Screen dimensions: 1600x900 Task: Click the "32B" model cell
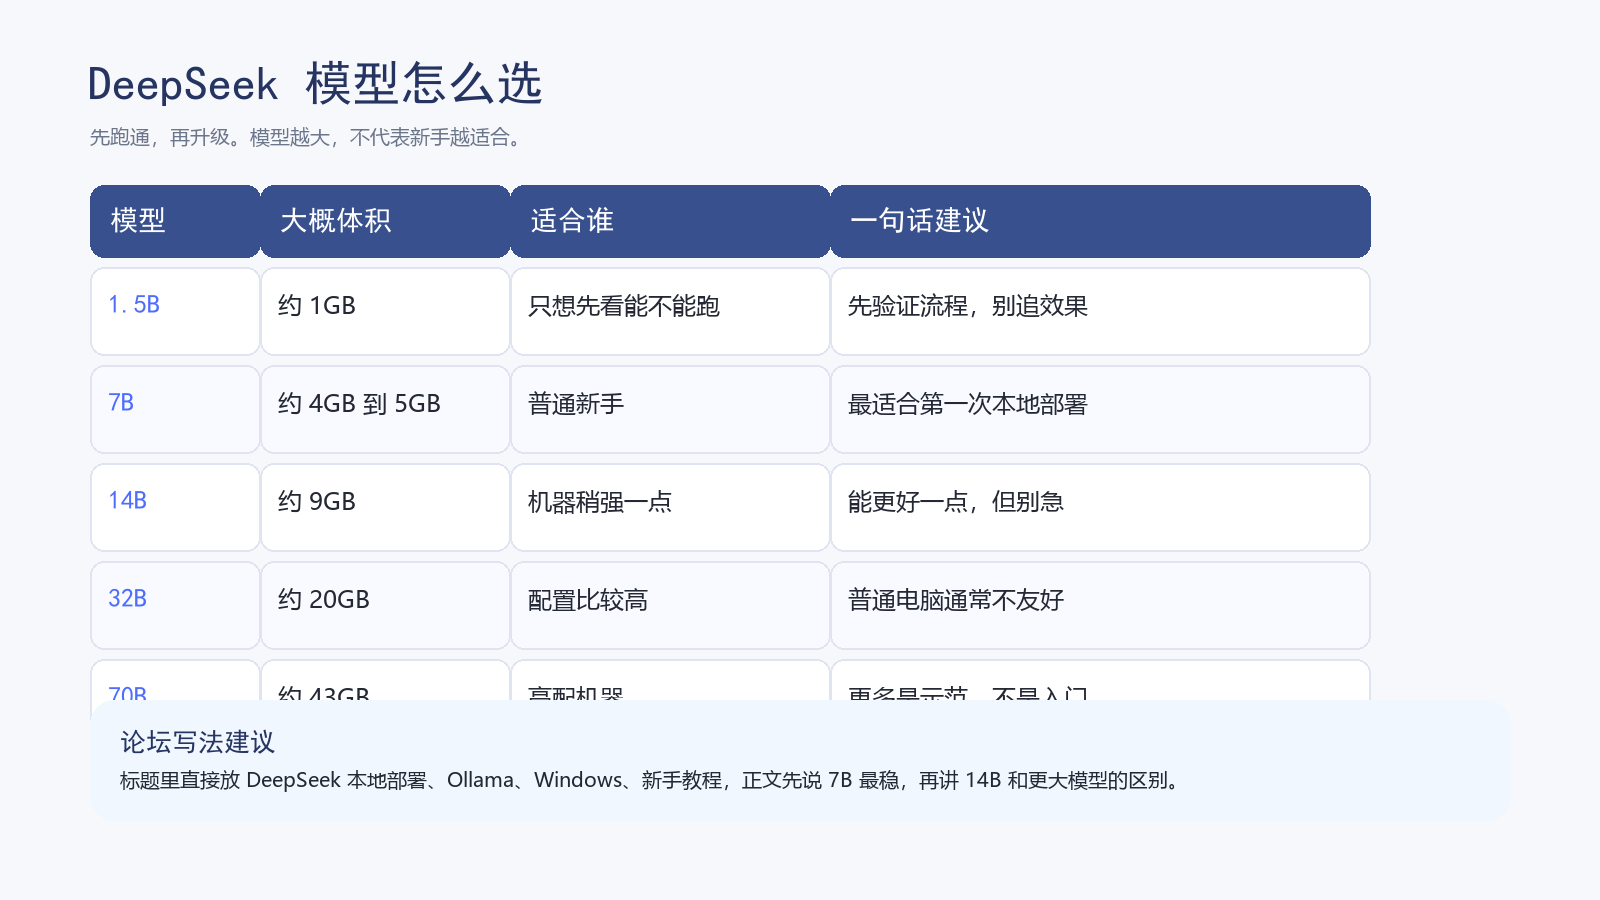175,605
